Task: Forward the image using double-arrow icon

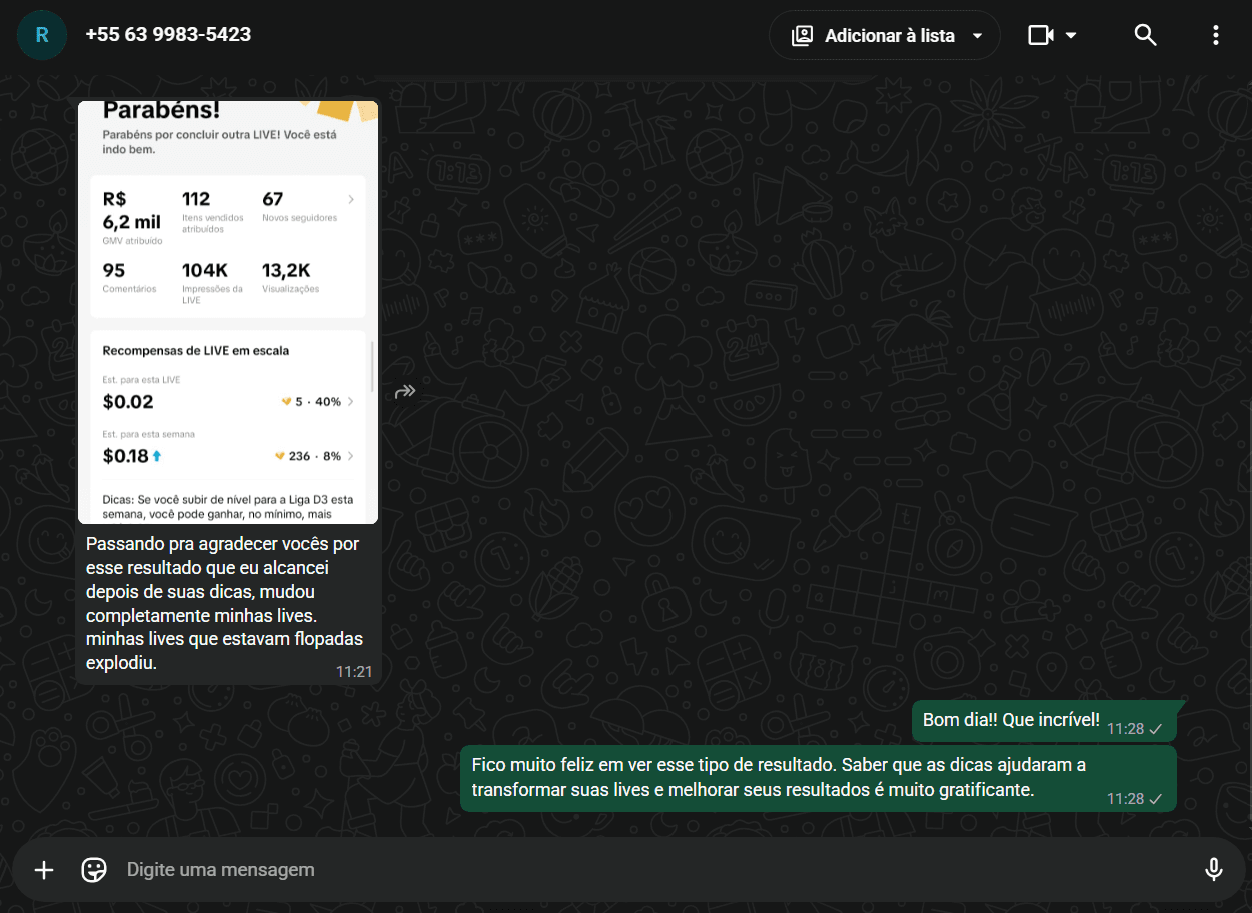Action: coord(404,391)
